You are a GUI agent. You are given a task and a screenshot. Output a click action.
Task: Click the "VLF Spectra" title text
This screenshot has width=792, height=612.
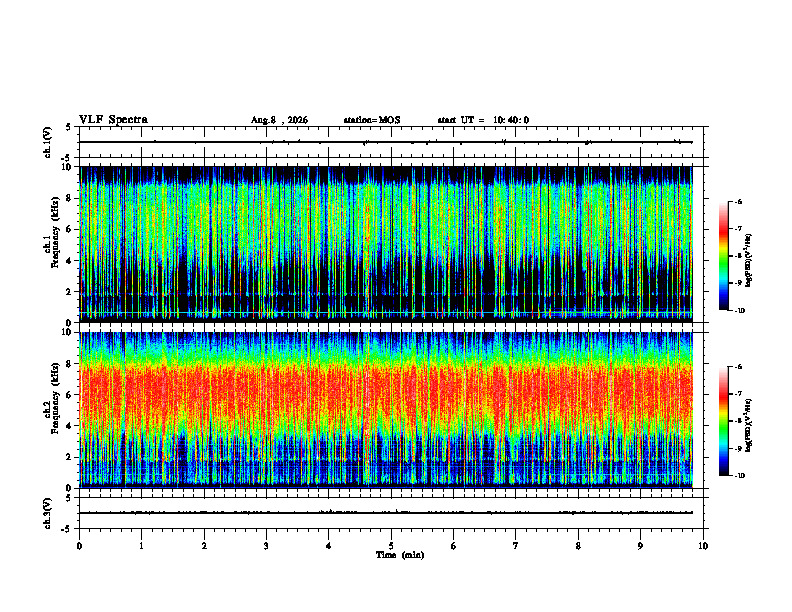(113, 120)
